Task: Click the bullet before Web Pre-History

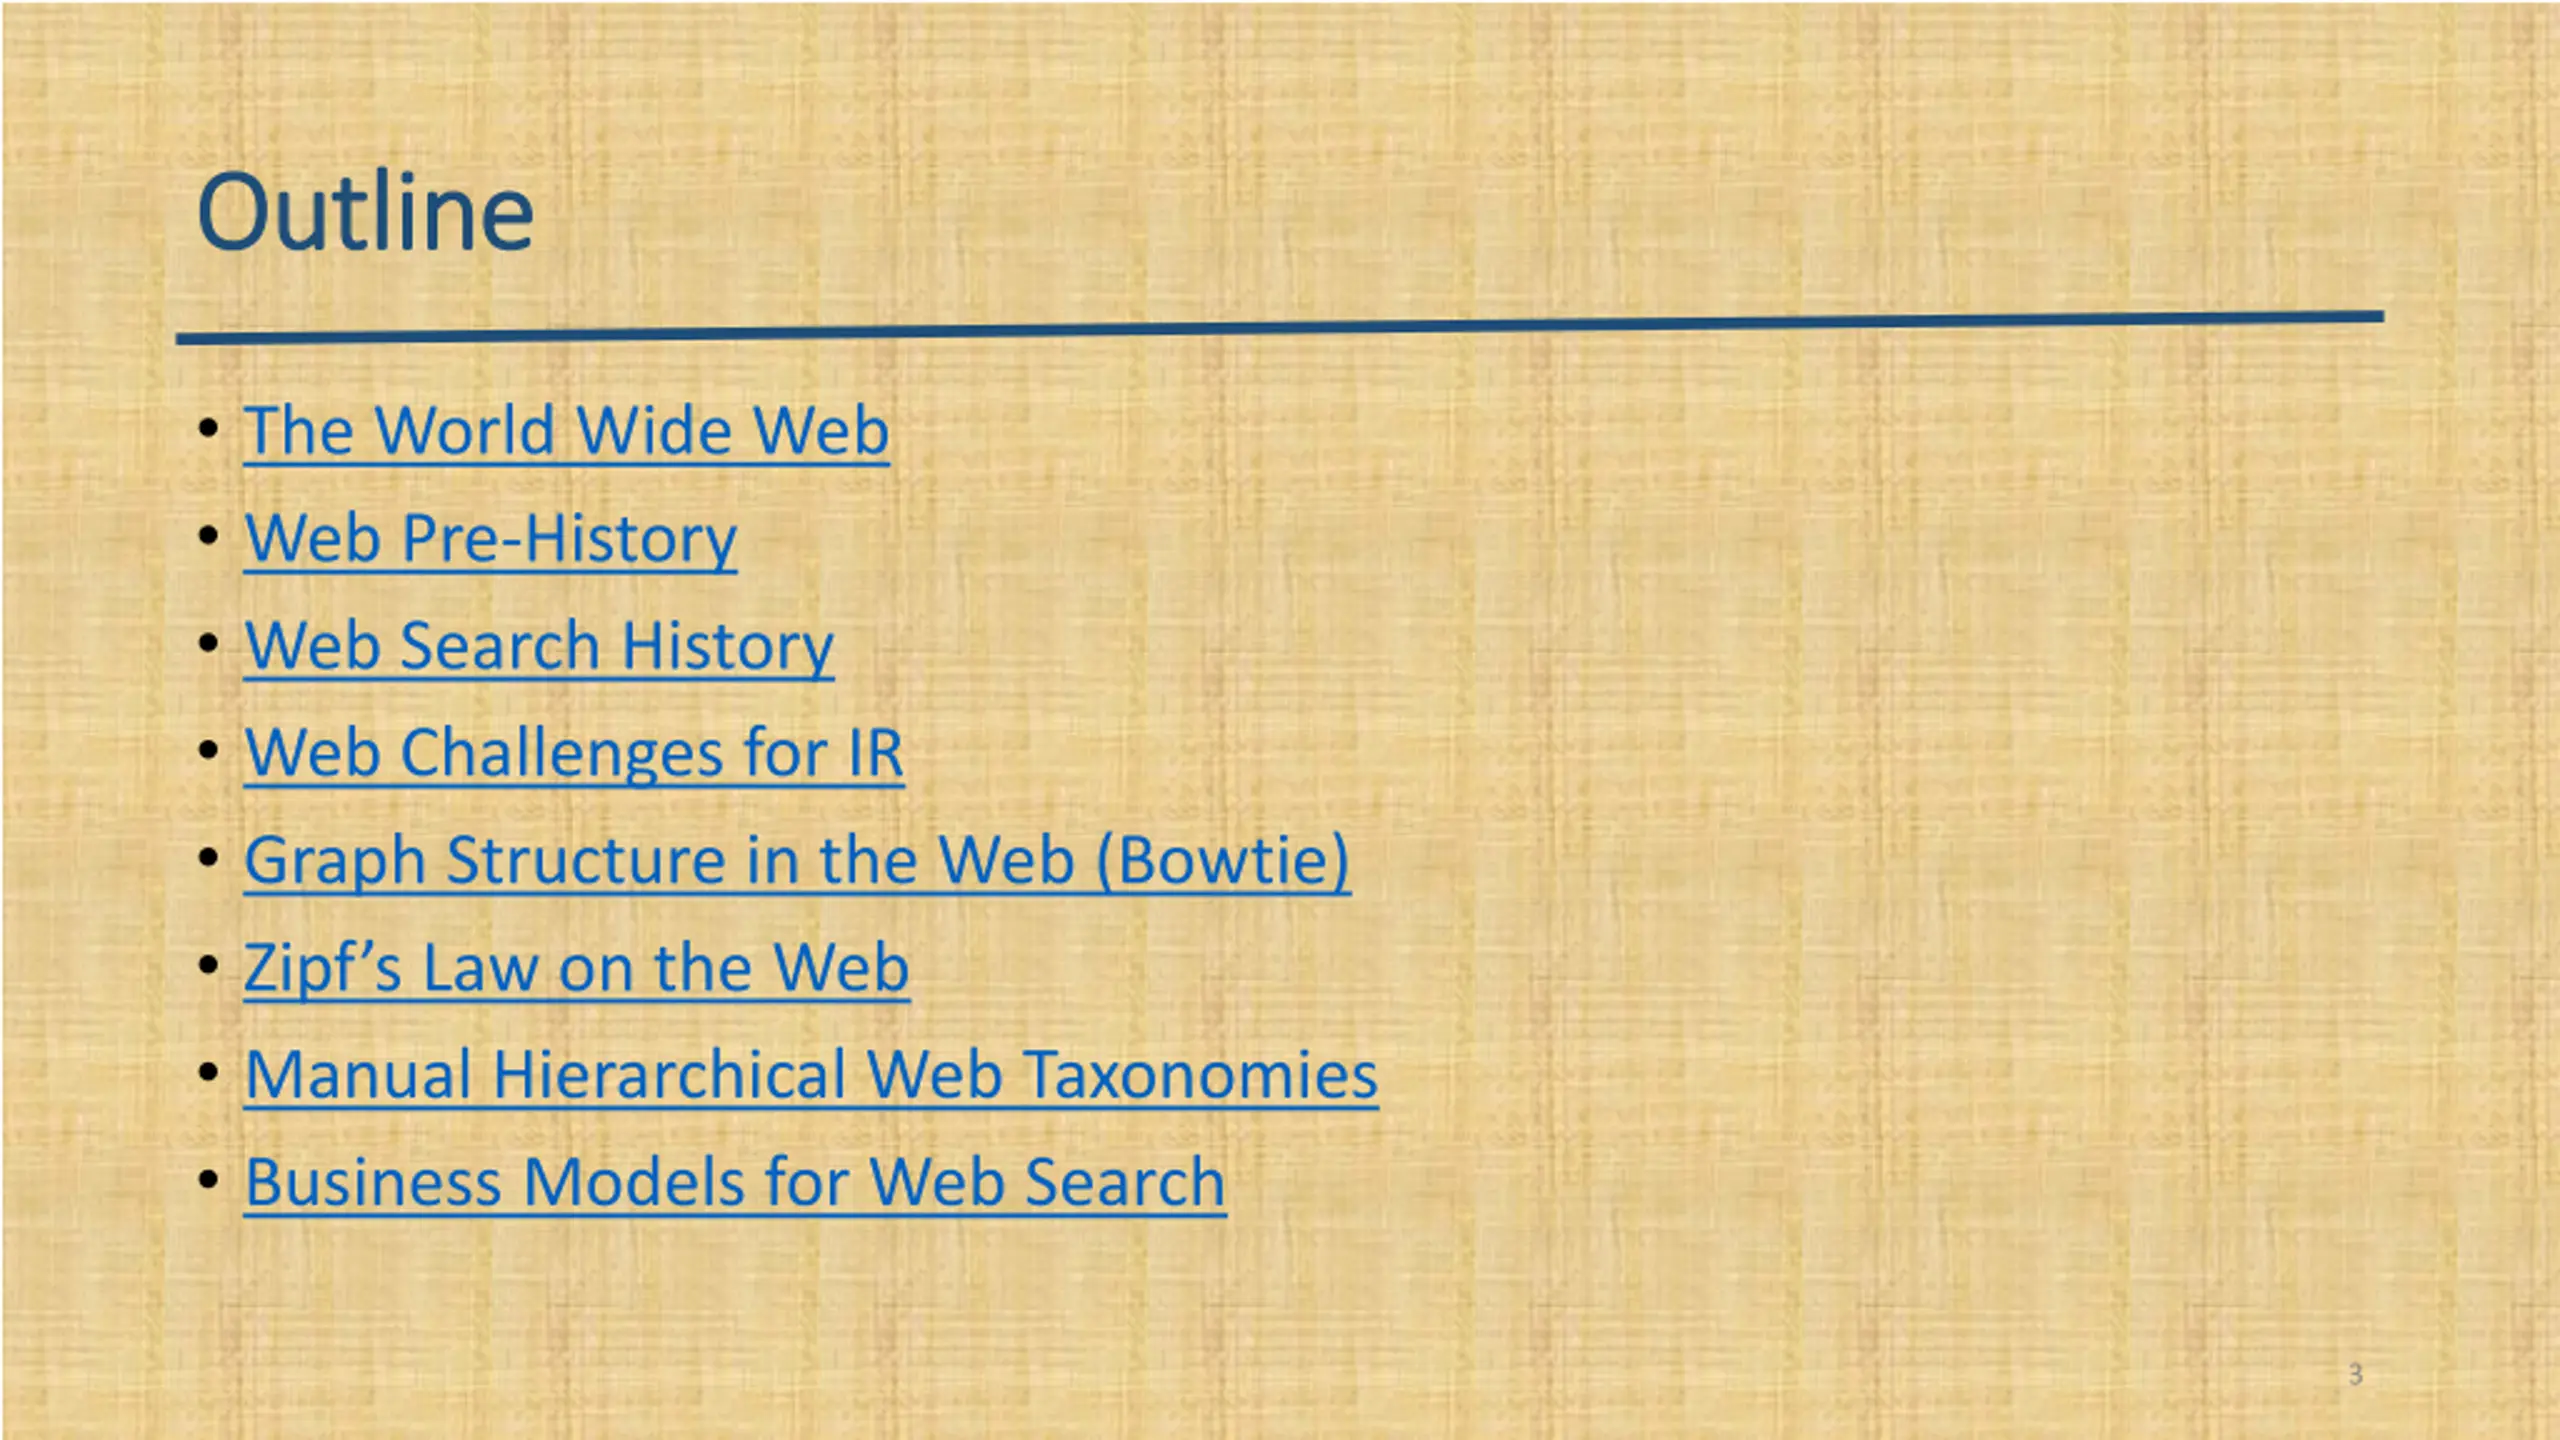Action: 208,536
